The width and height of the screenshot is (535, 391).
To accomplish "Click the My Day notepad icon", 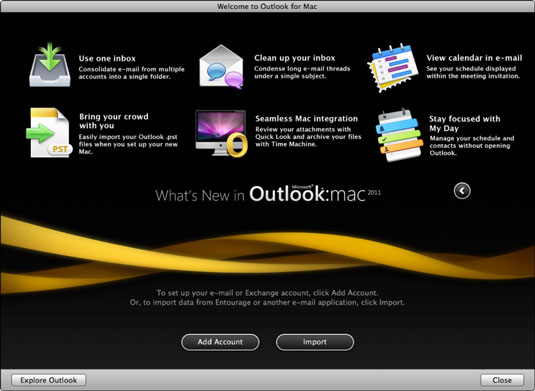I will (399, 135).
